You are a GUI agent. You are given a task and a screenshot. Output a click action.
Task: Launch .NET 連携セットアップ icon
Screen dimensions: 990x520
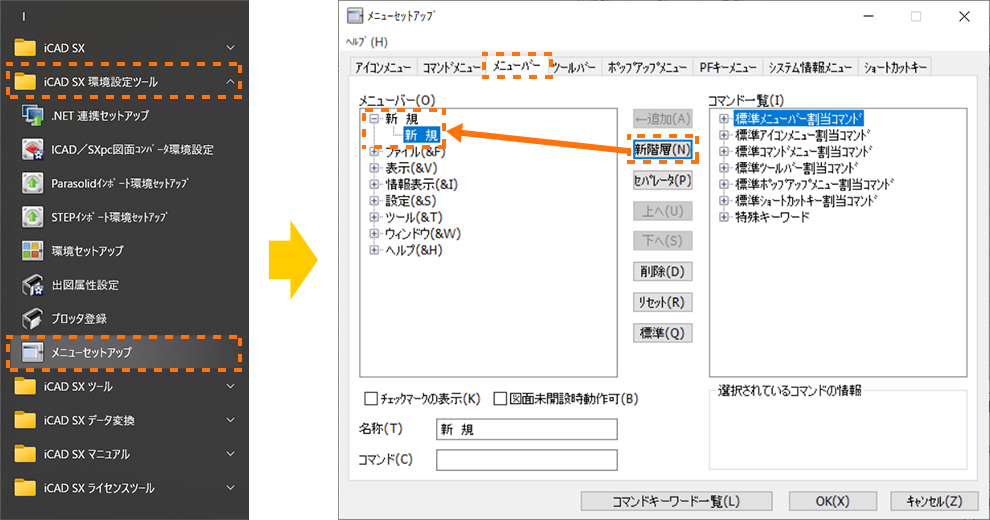pyautogui.click(x=32, y=115)
